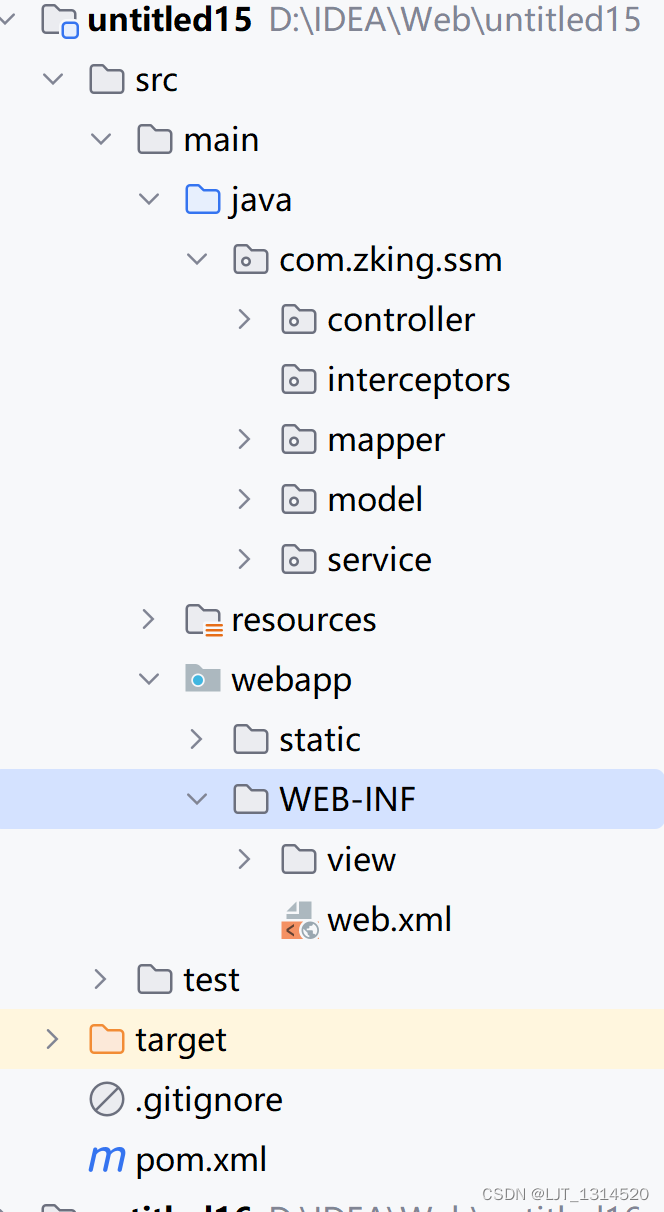Expand the controller package

click(x=245, y=319)
